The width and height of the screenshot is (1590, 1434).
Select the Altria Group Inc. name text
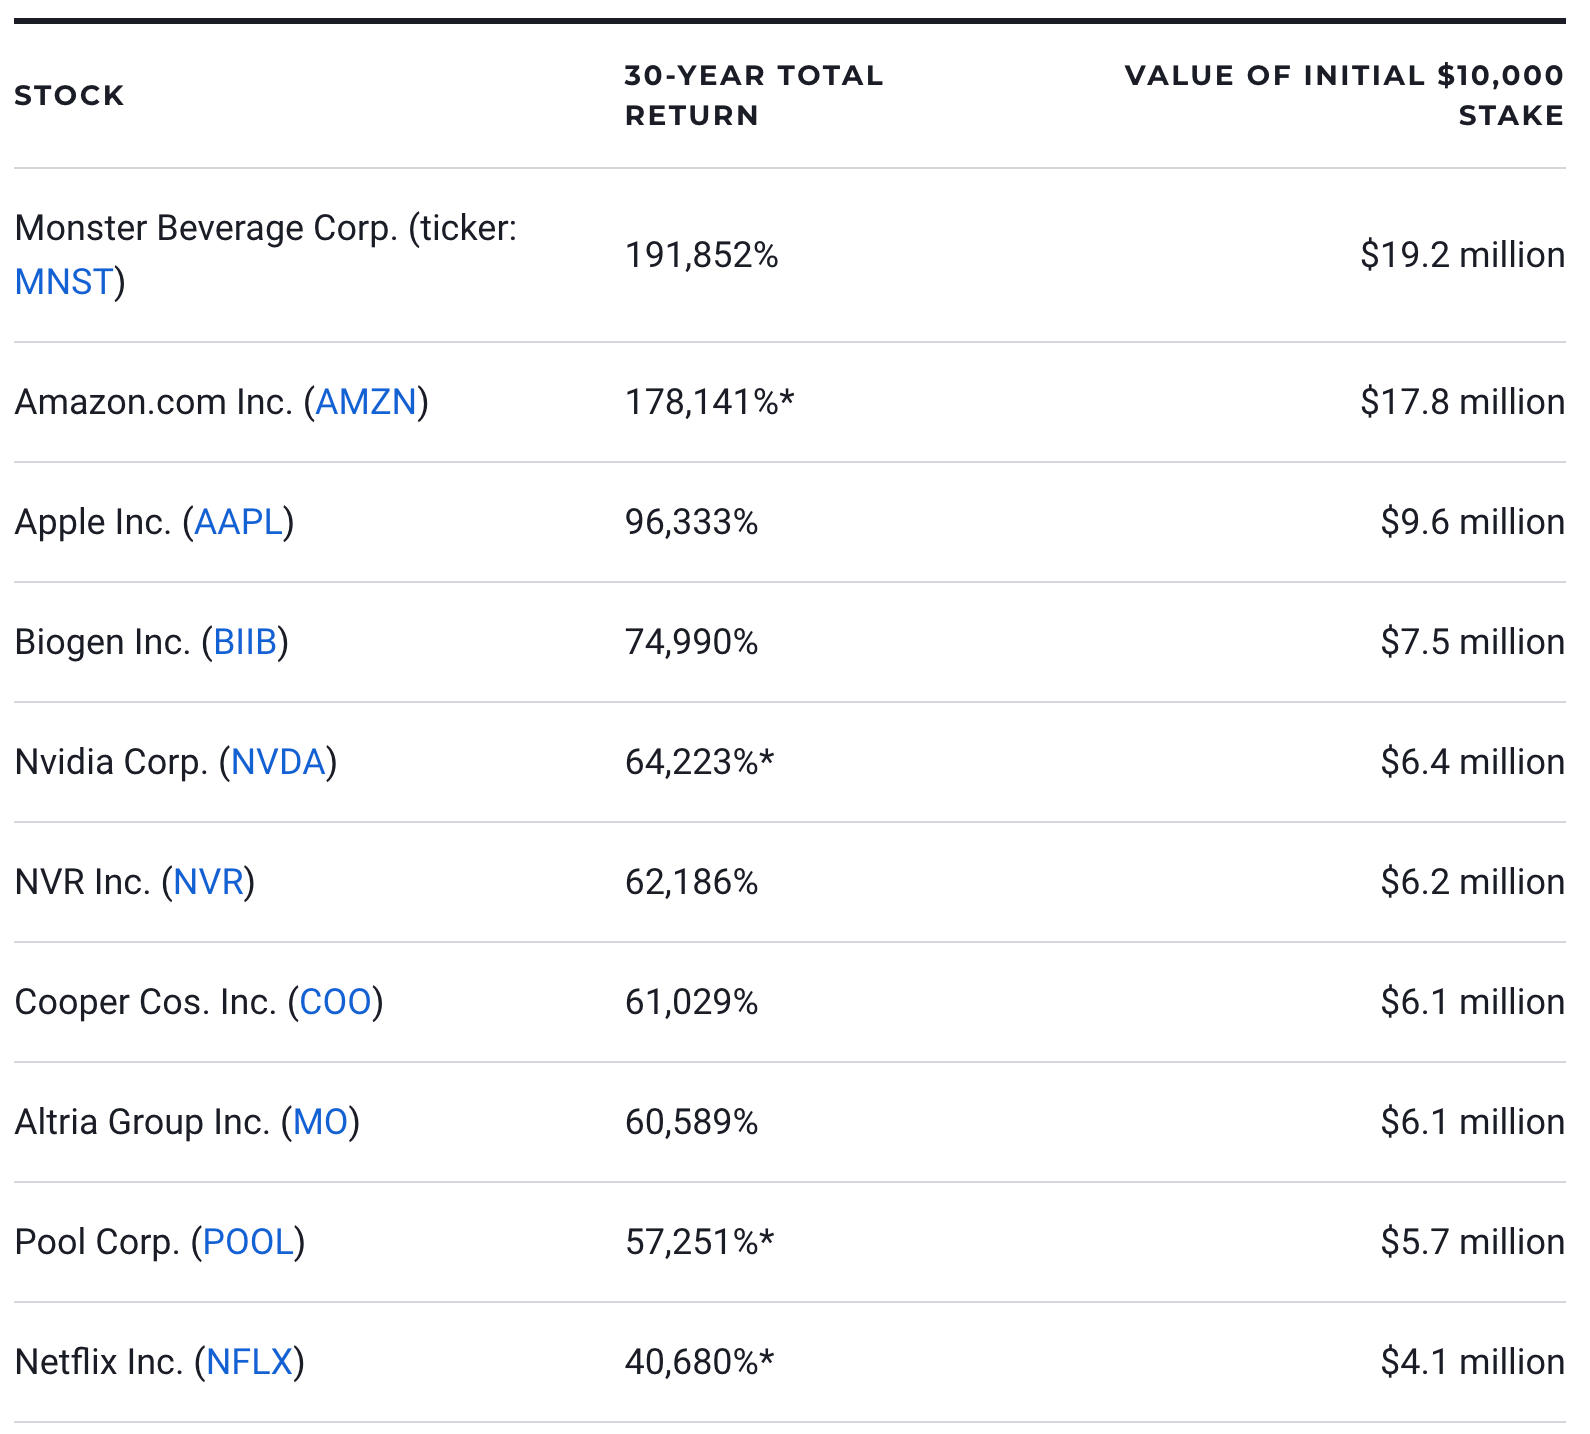[x=143, y=1122]
